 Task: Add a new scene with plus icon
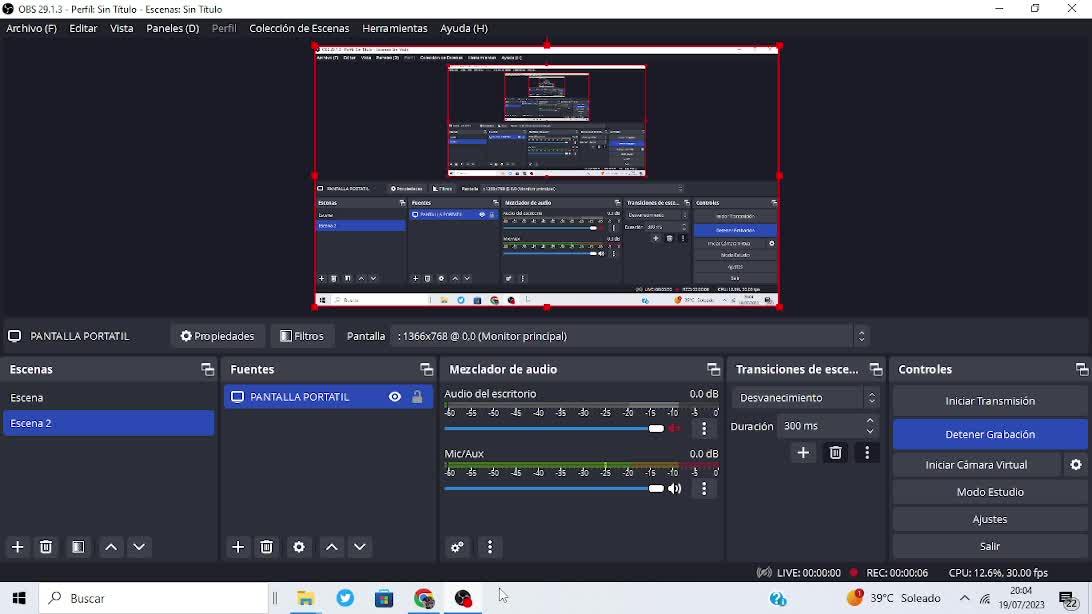[x=18, y=547]
